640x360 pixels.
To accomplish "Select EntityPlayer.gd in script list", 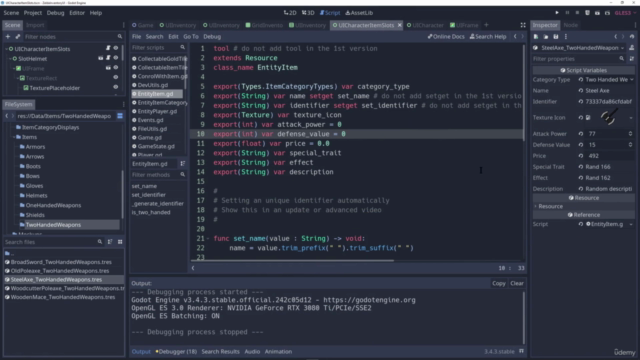I will coord(157,111).
